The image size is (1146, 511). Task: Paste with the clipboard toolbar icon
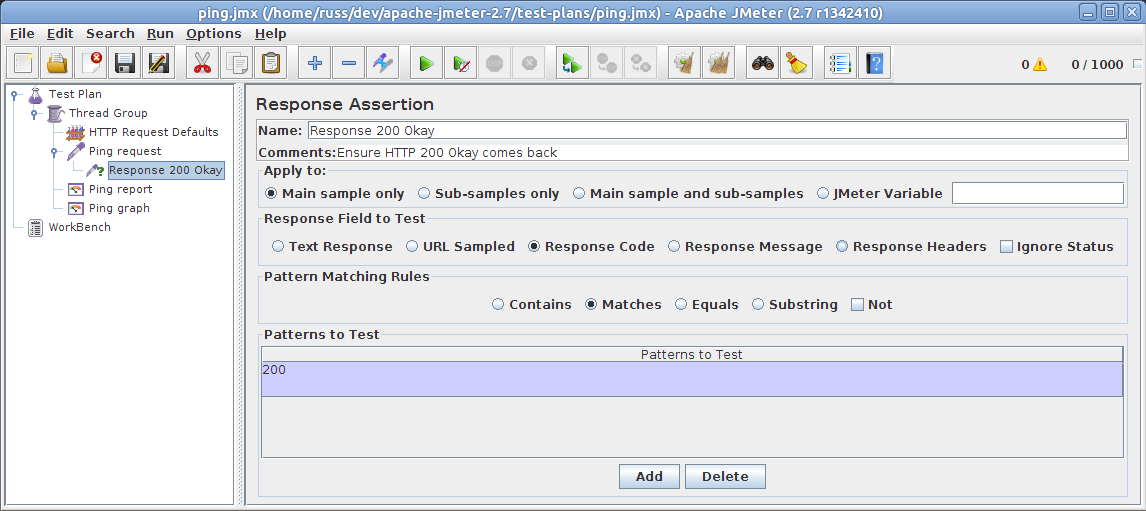[x=270, y=64]
